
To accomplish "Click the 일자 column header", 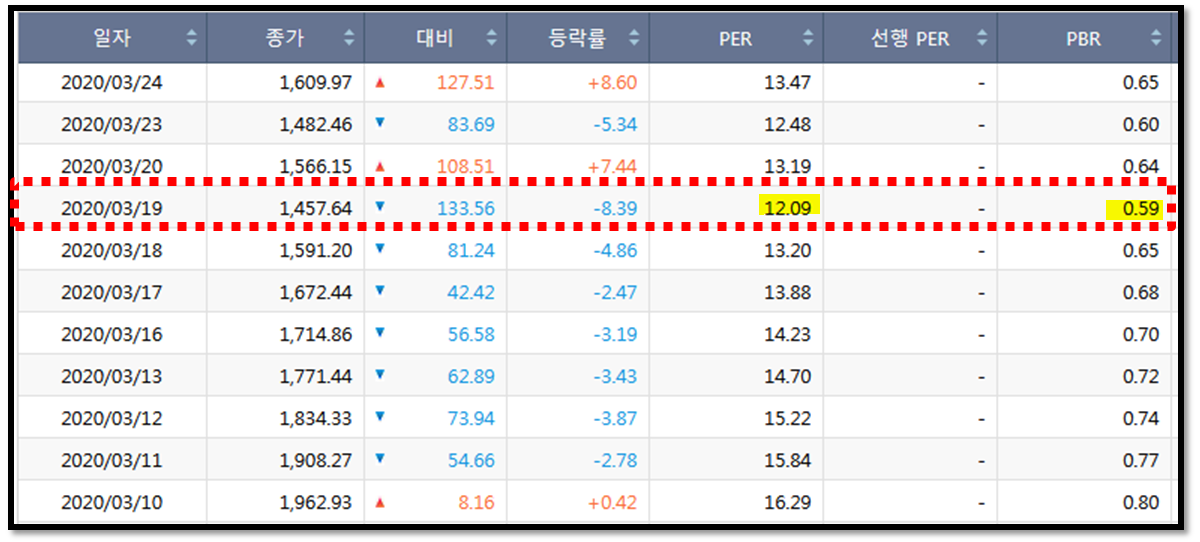I will pyautogui.click(x=112, y=39).
